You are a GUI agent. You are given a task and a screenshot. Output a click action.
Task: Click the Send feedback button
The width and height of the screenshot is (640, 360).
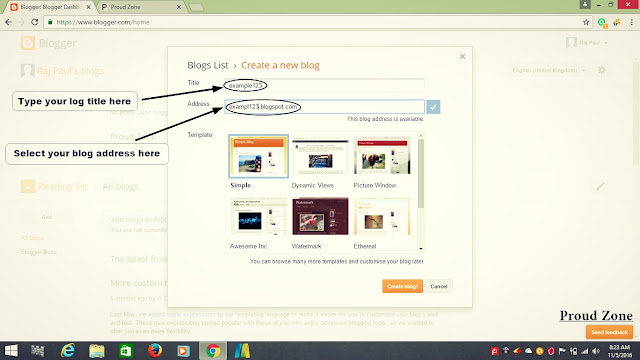[609, 332]
